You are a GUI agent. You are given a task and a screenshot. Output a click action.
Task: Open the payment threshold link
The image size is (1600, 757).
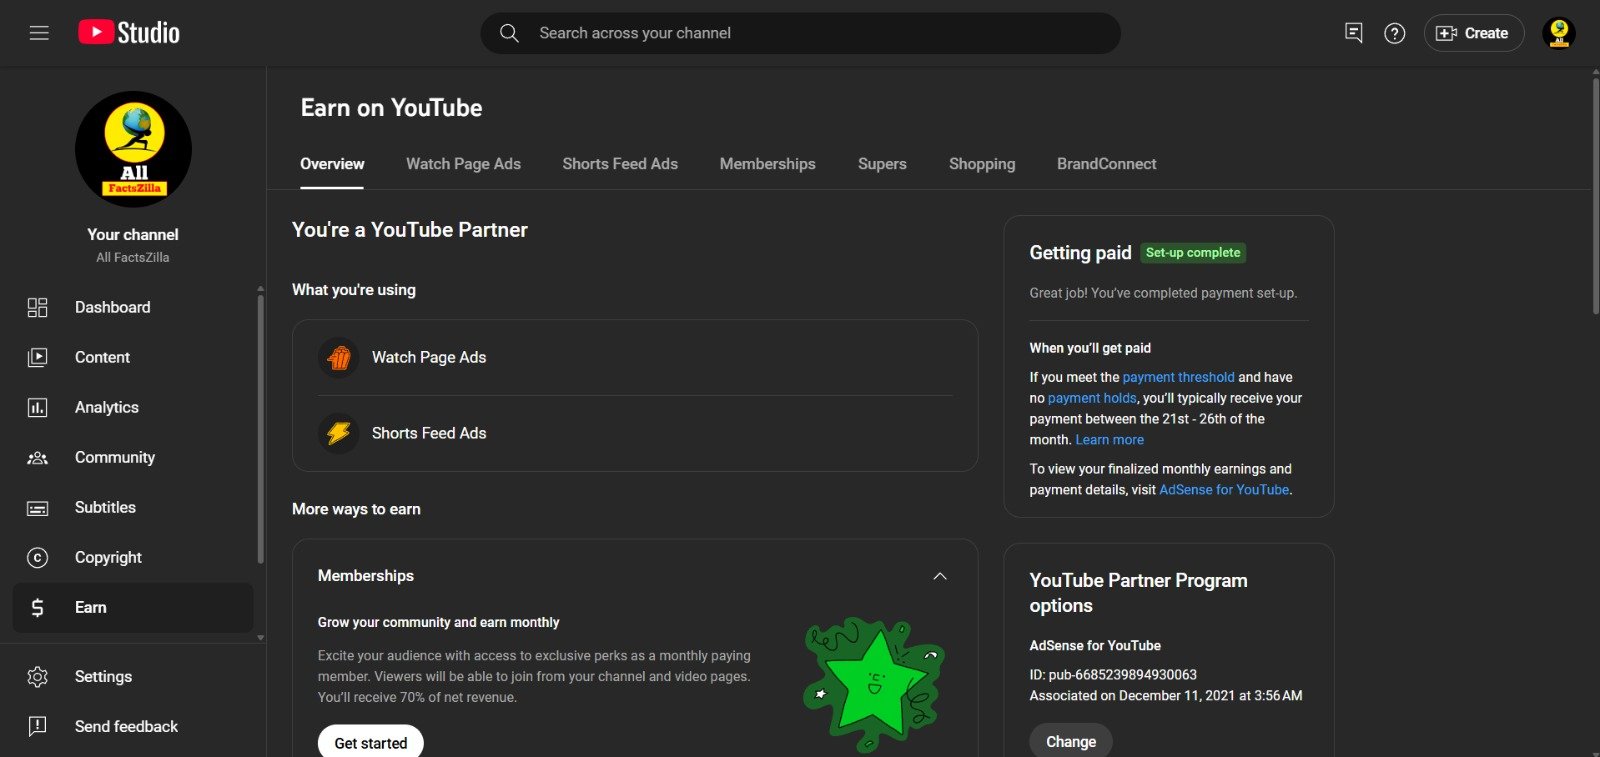1178,377
